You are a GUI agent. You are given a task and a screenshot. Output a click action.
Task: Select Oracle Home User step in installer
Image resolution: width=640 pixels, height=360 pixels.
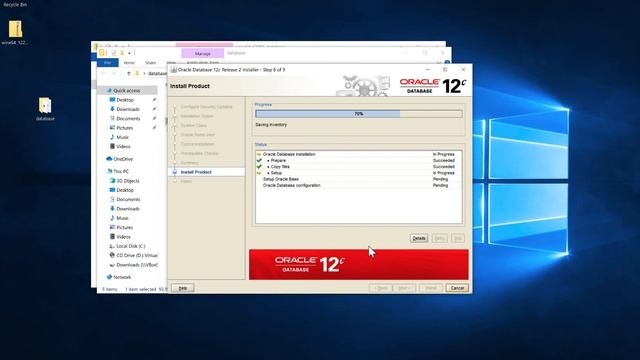(198, 135)
